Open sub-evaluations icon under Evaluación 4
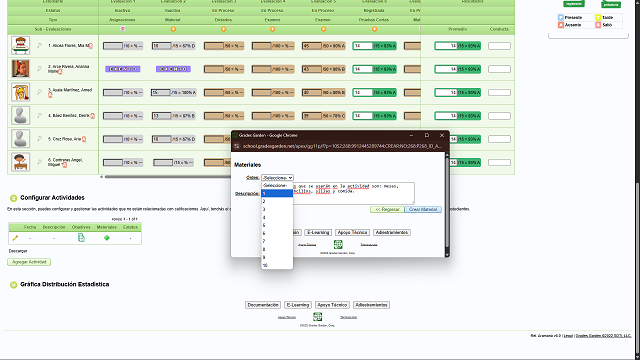 pyautogui.click(x=273, y=29)
